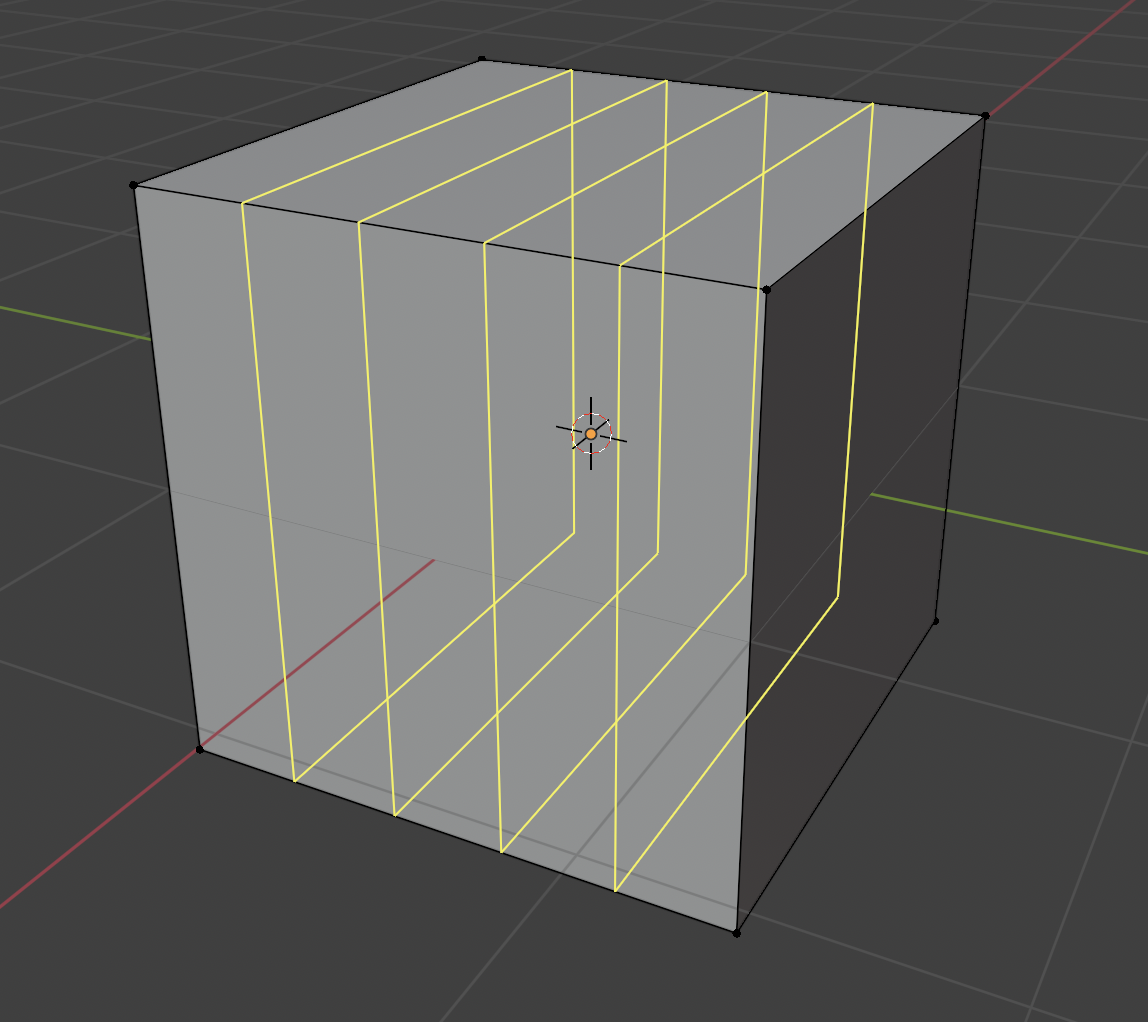Select the topmost rear vertex of the cube

click(482, 60)
